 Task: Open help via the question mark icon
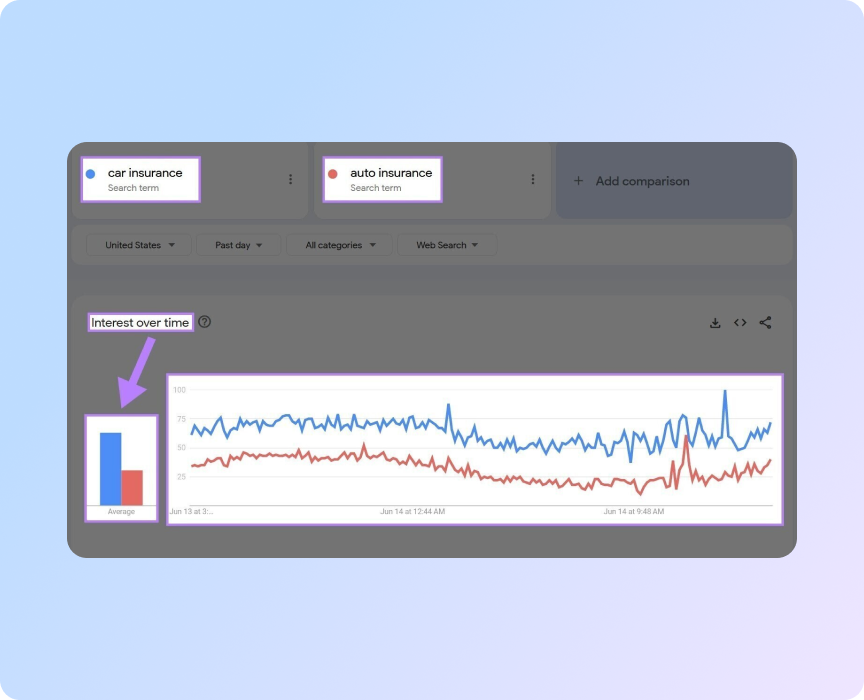205,322
